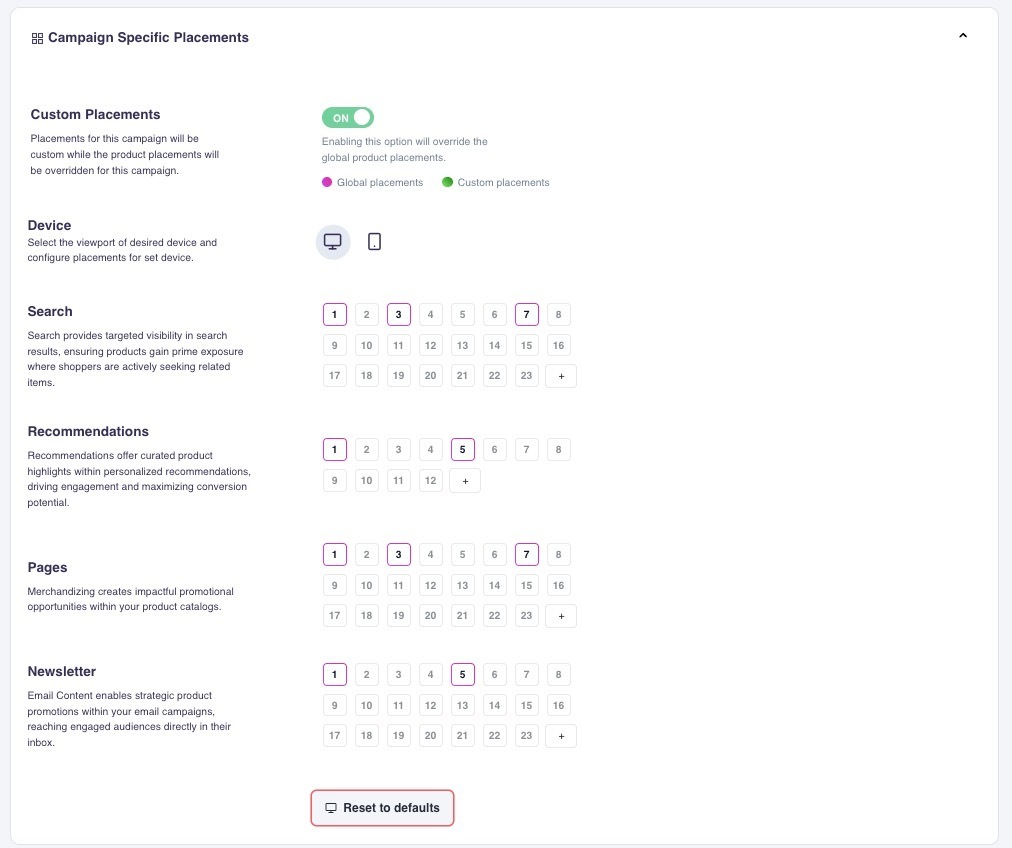The image size is (1012, 848).
Task: Select Newsletter placement slot 23
Action: click(x=527, y=736)
